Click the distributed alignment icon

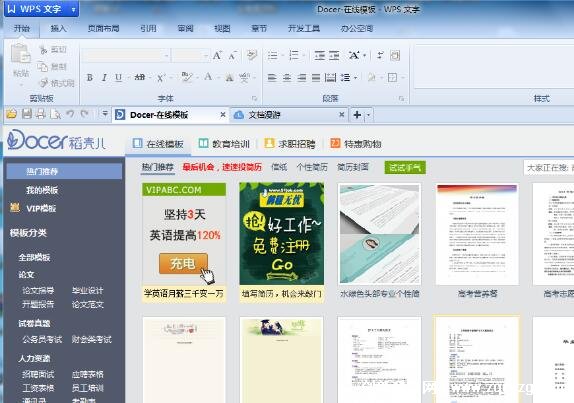pos(330,77)
